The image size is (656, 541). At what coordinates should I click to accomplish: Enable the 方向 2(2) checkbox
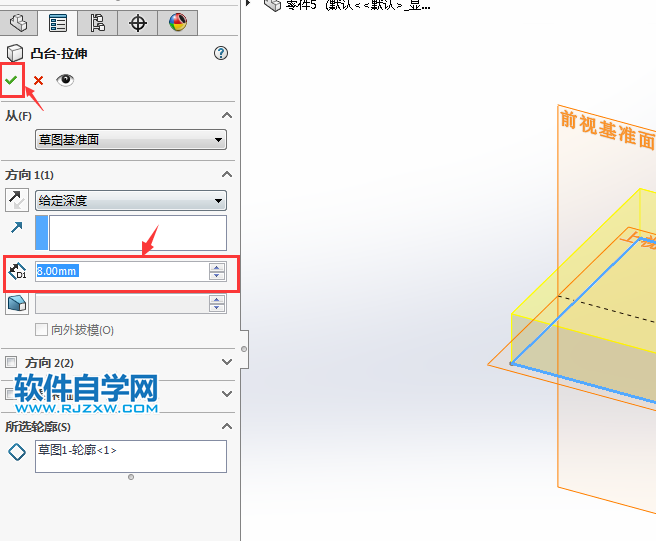(x=11, y=362)
